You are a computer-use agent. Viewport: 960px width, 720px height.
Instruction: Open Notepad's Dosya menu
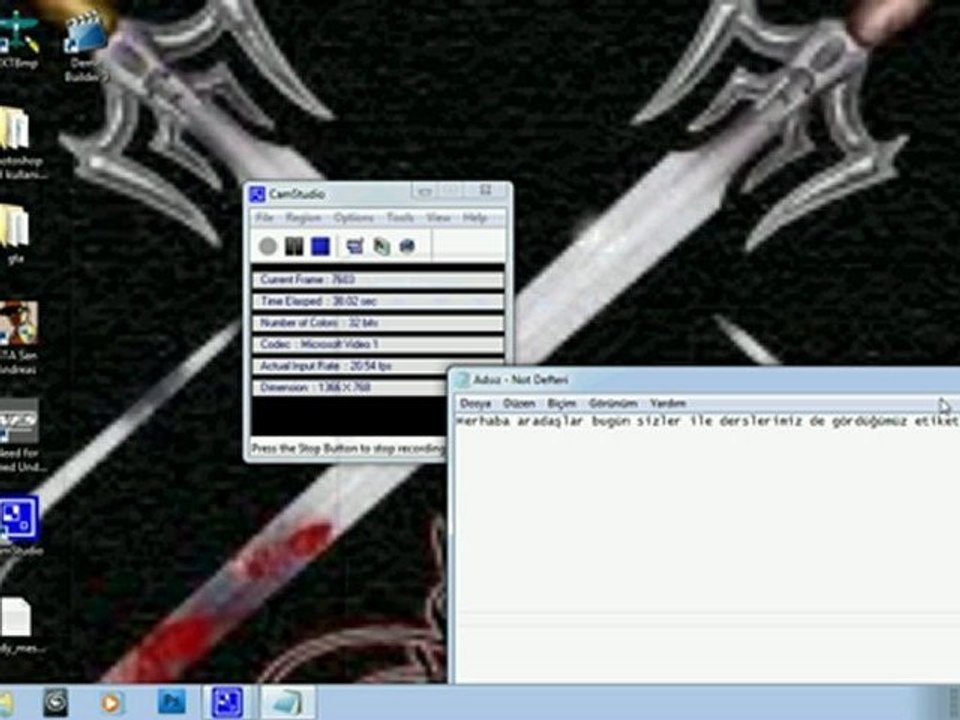point(476,403)
